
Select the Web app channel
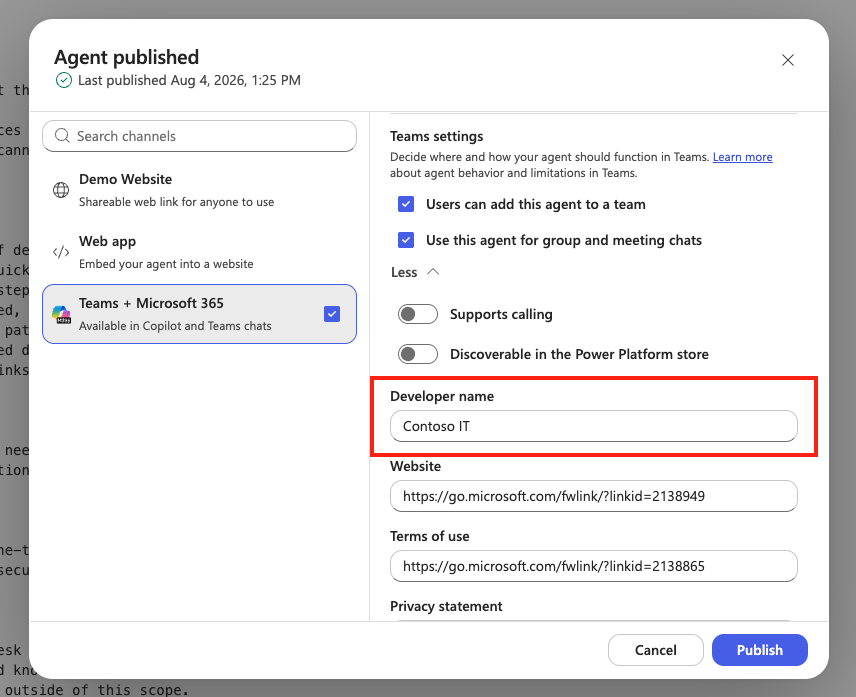click(199, 252)
